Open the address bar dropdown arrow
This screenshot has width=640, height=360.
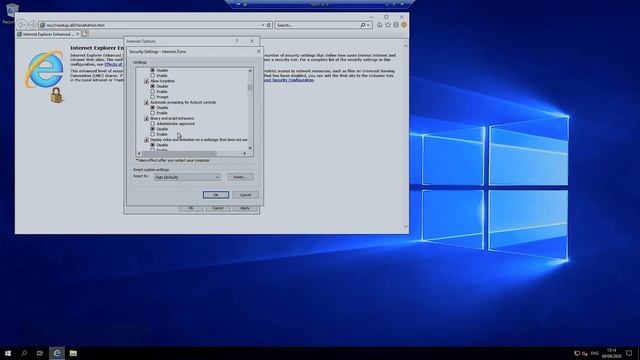coord(263,25)
